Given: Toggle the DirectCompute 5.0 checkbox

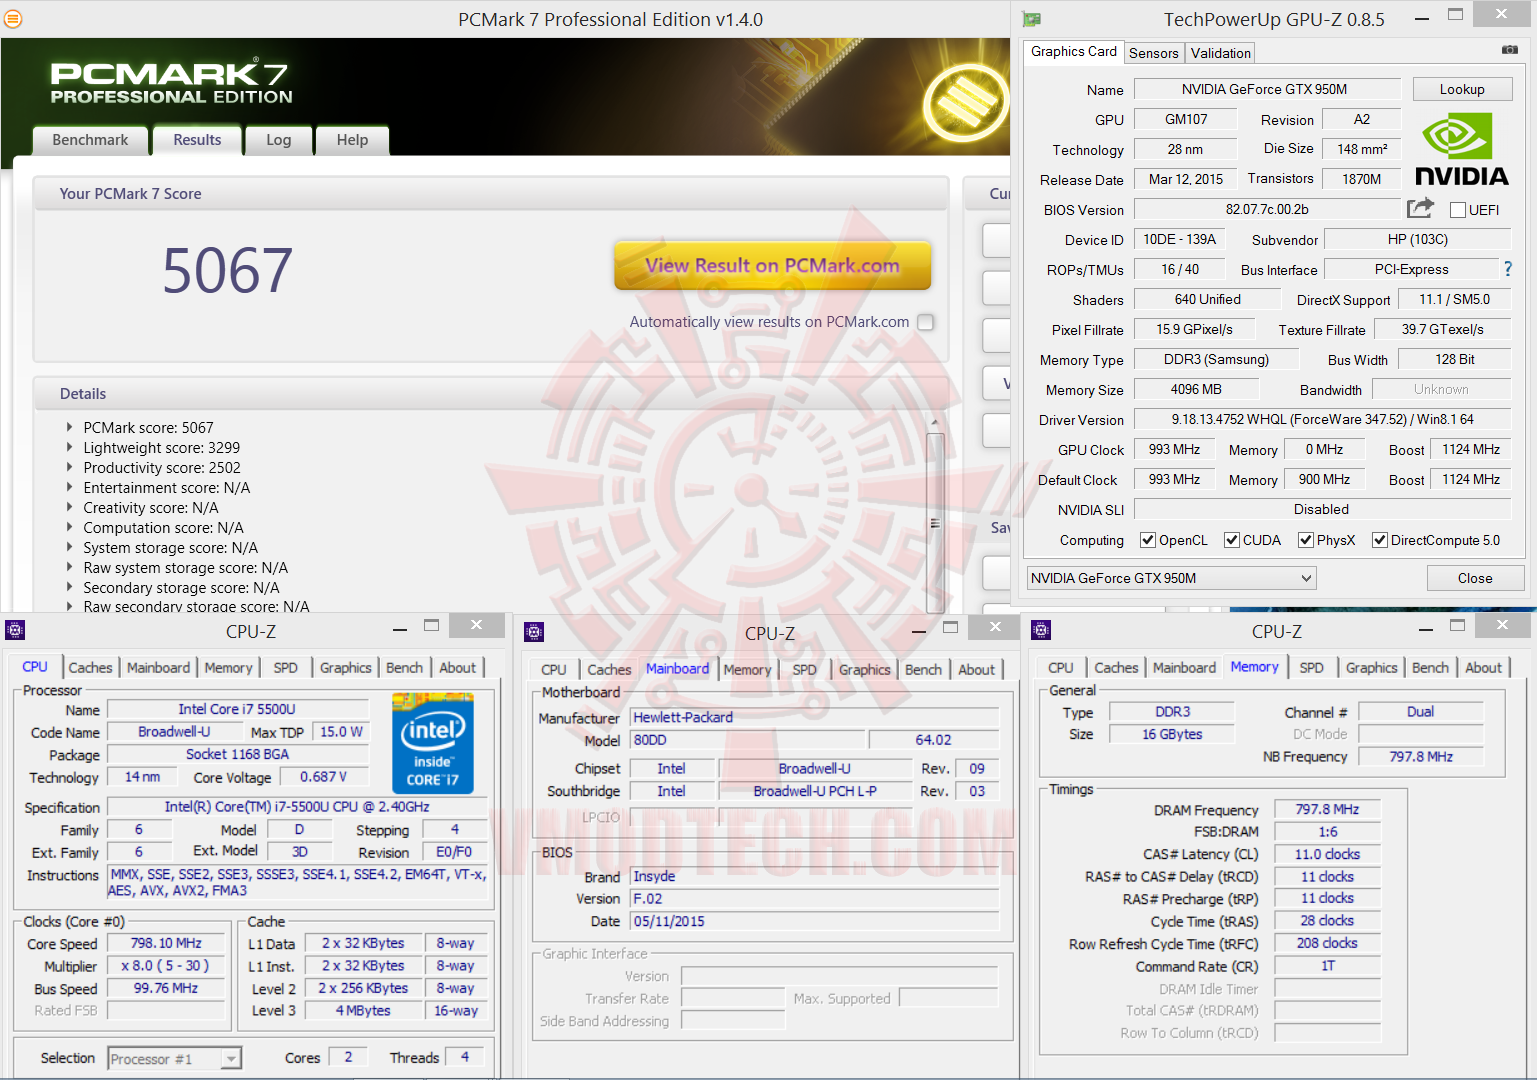Looking at the screenshot, I should coord(1380,540).
